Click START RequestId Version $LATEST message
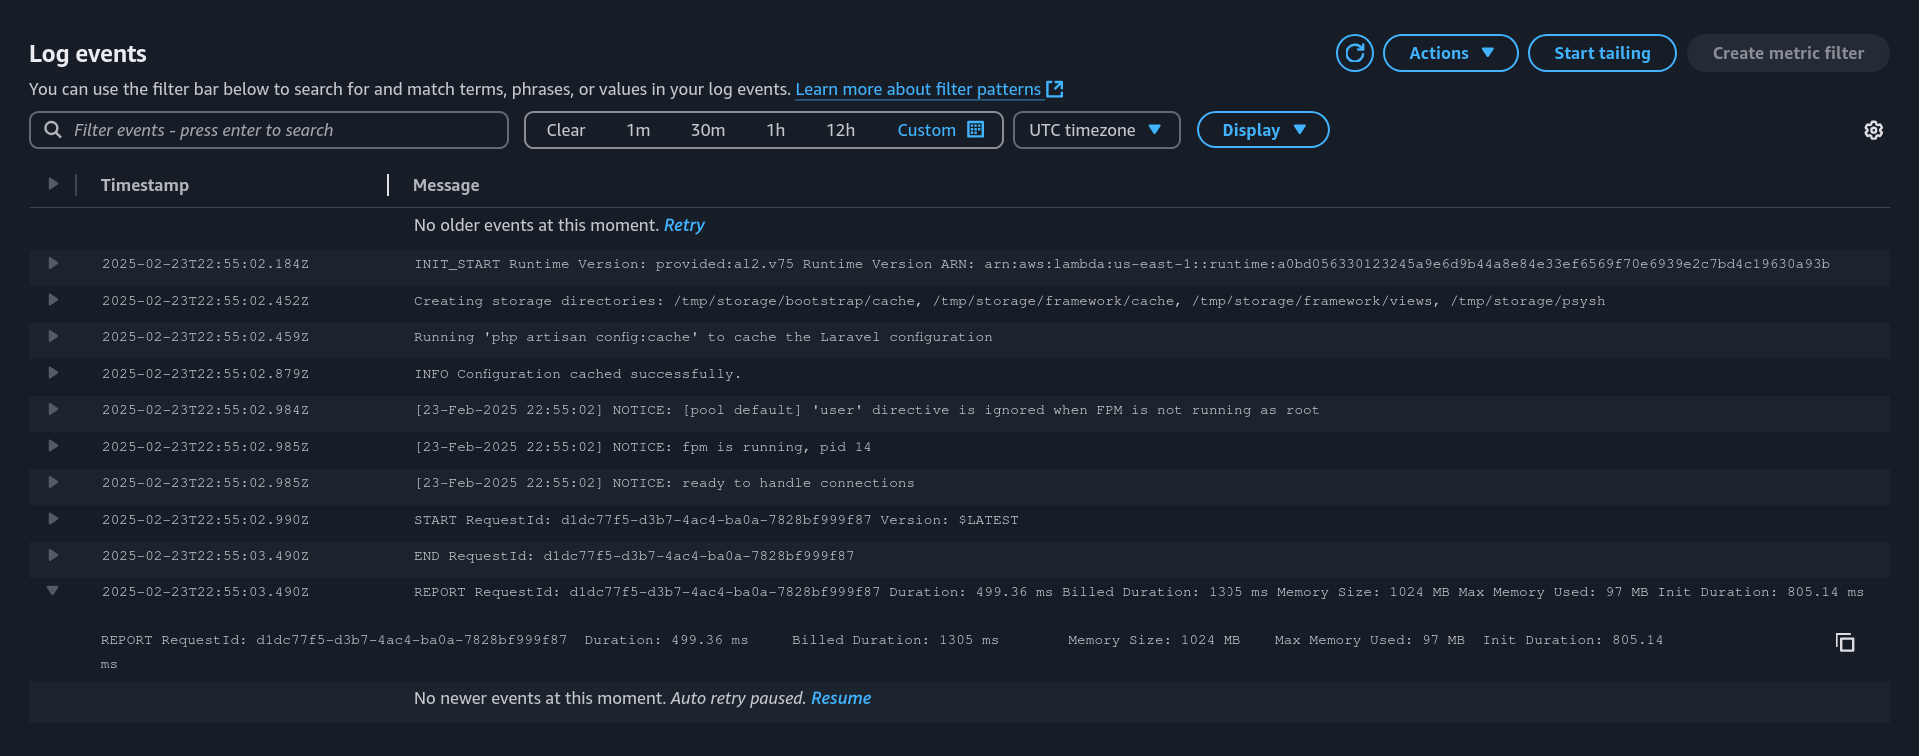Image resolution: width=1920 pixels, height=756 pixels. [x=716, y=520]
